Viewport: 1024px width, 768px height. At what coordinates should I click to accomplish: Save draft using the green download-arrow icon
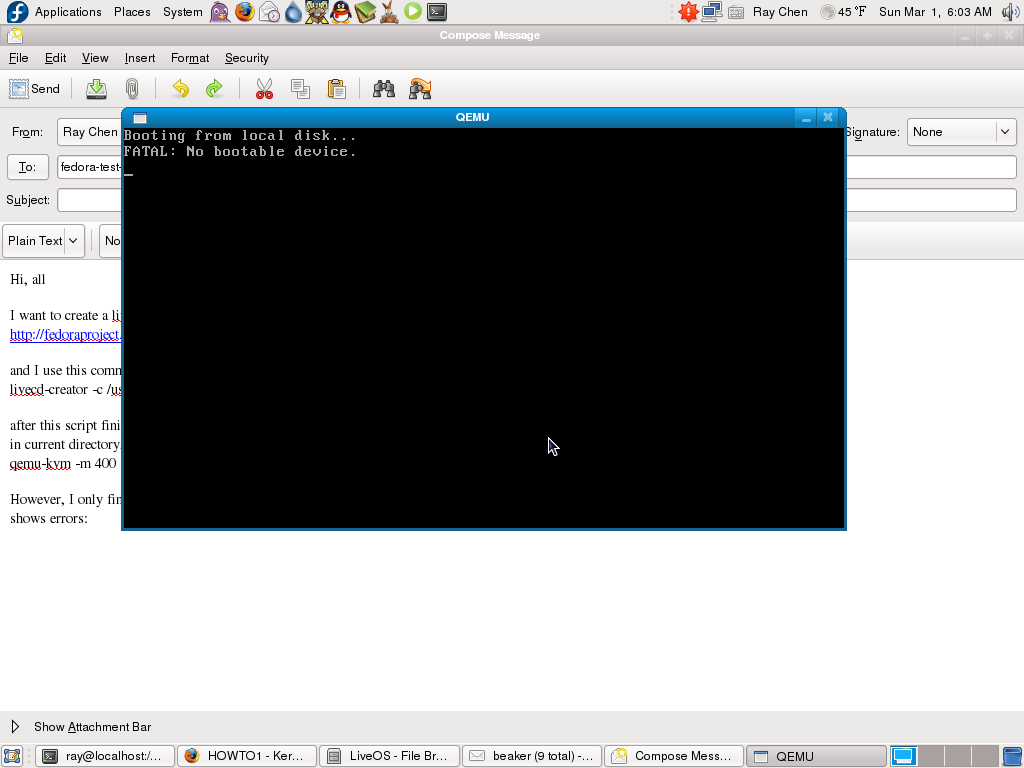coord(97,89)
